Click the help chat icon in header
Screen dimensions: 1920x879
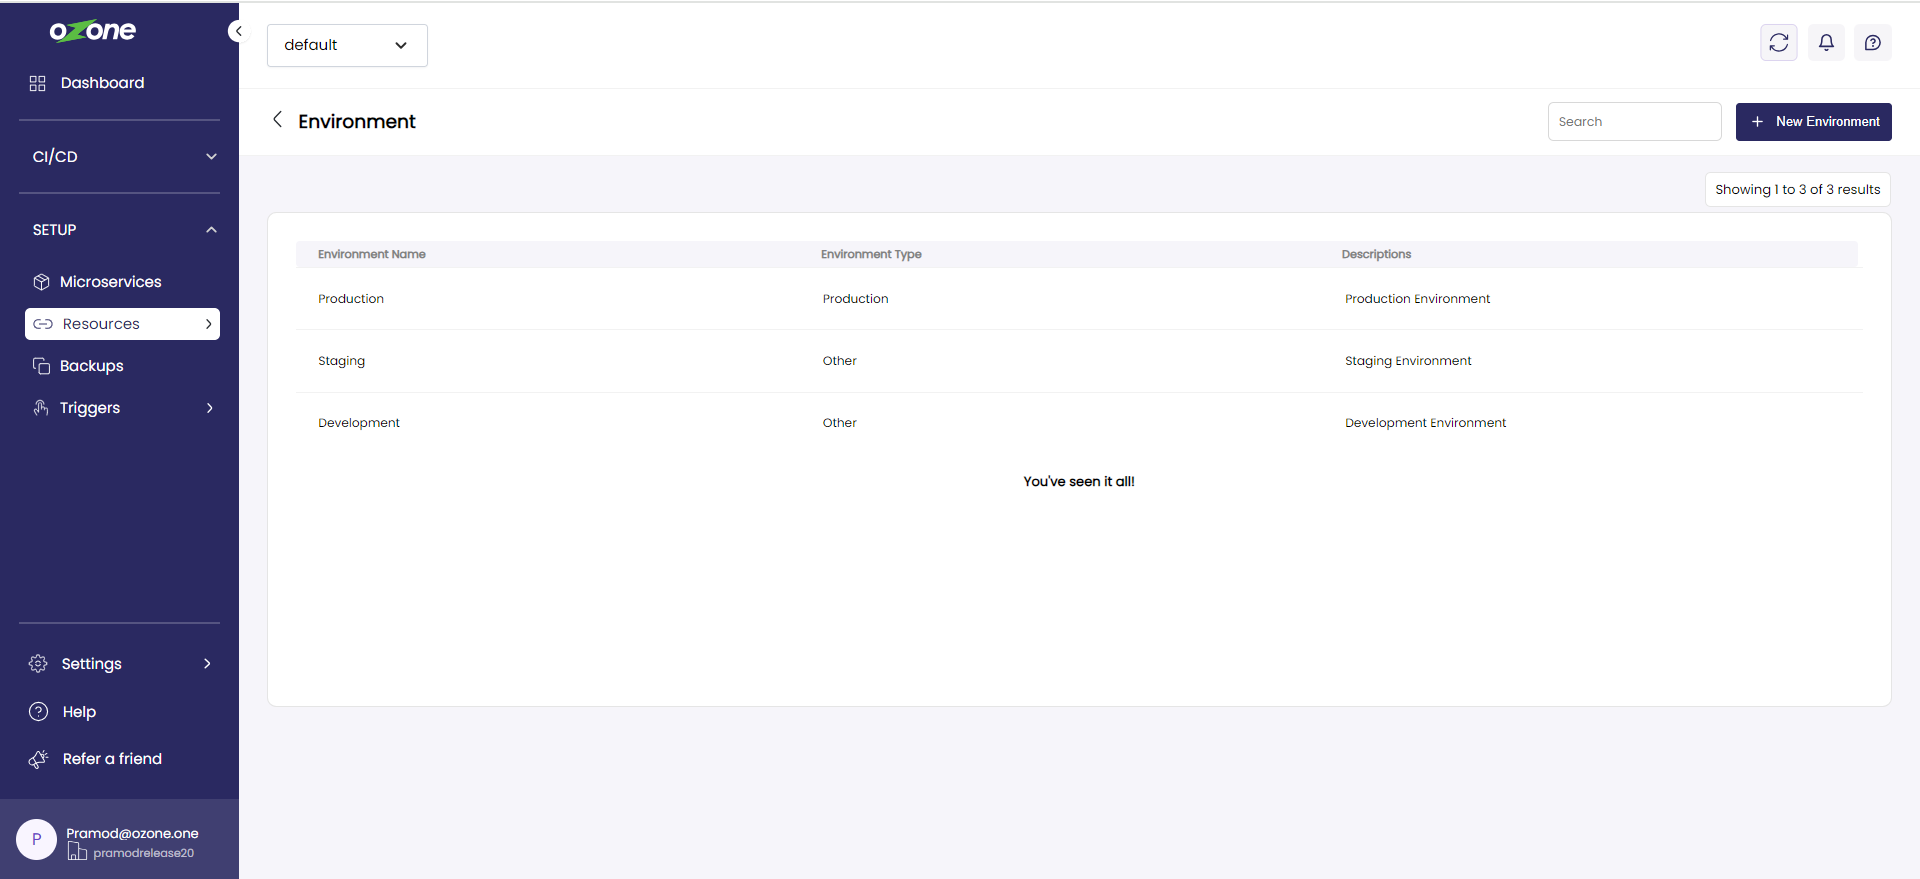click(1872, 43)
